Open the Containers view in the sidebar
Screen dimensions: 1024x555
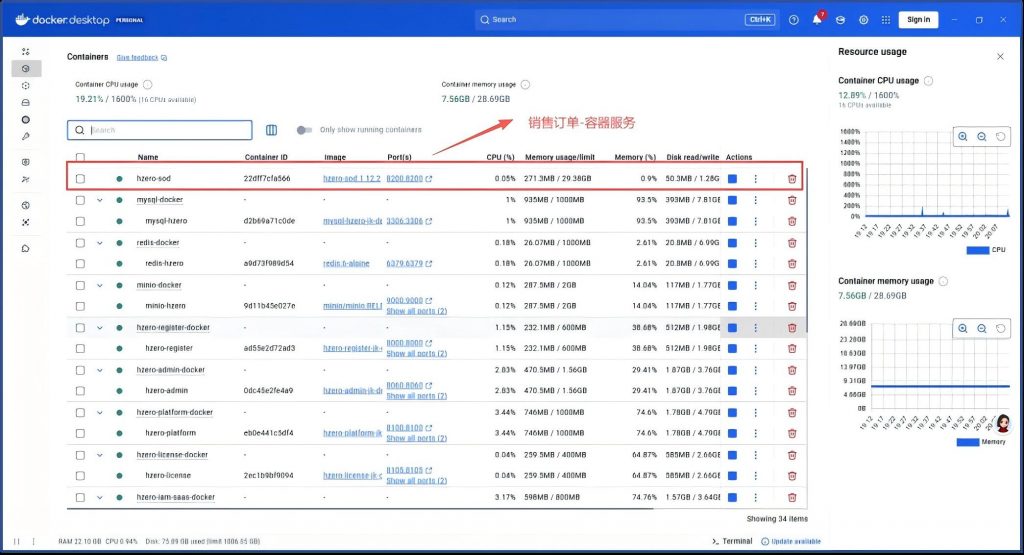pyautogui.click(x=26, y=68)
